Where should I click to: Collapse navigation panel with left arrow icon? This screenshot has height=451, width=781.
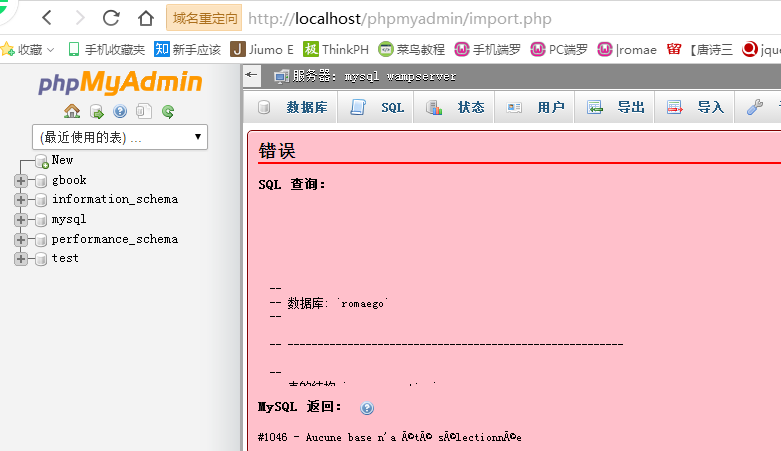click(x=252, y=75)
